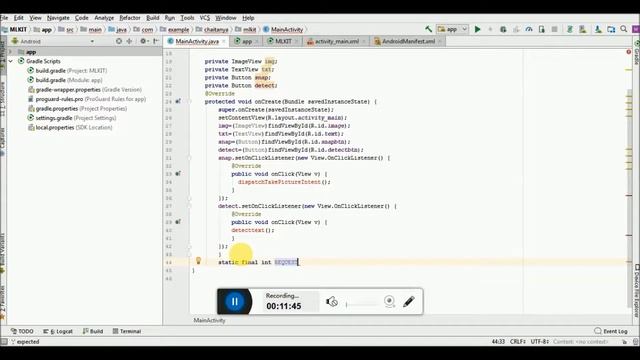Open settings.gradle (Project Settings)
Viewport: 640px width, 360px height.
click(71, 118)
